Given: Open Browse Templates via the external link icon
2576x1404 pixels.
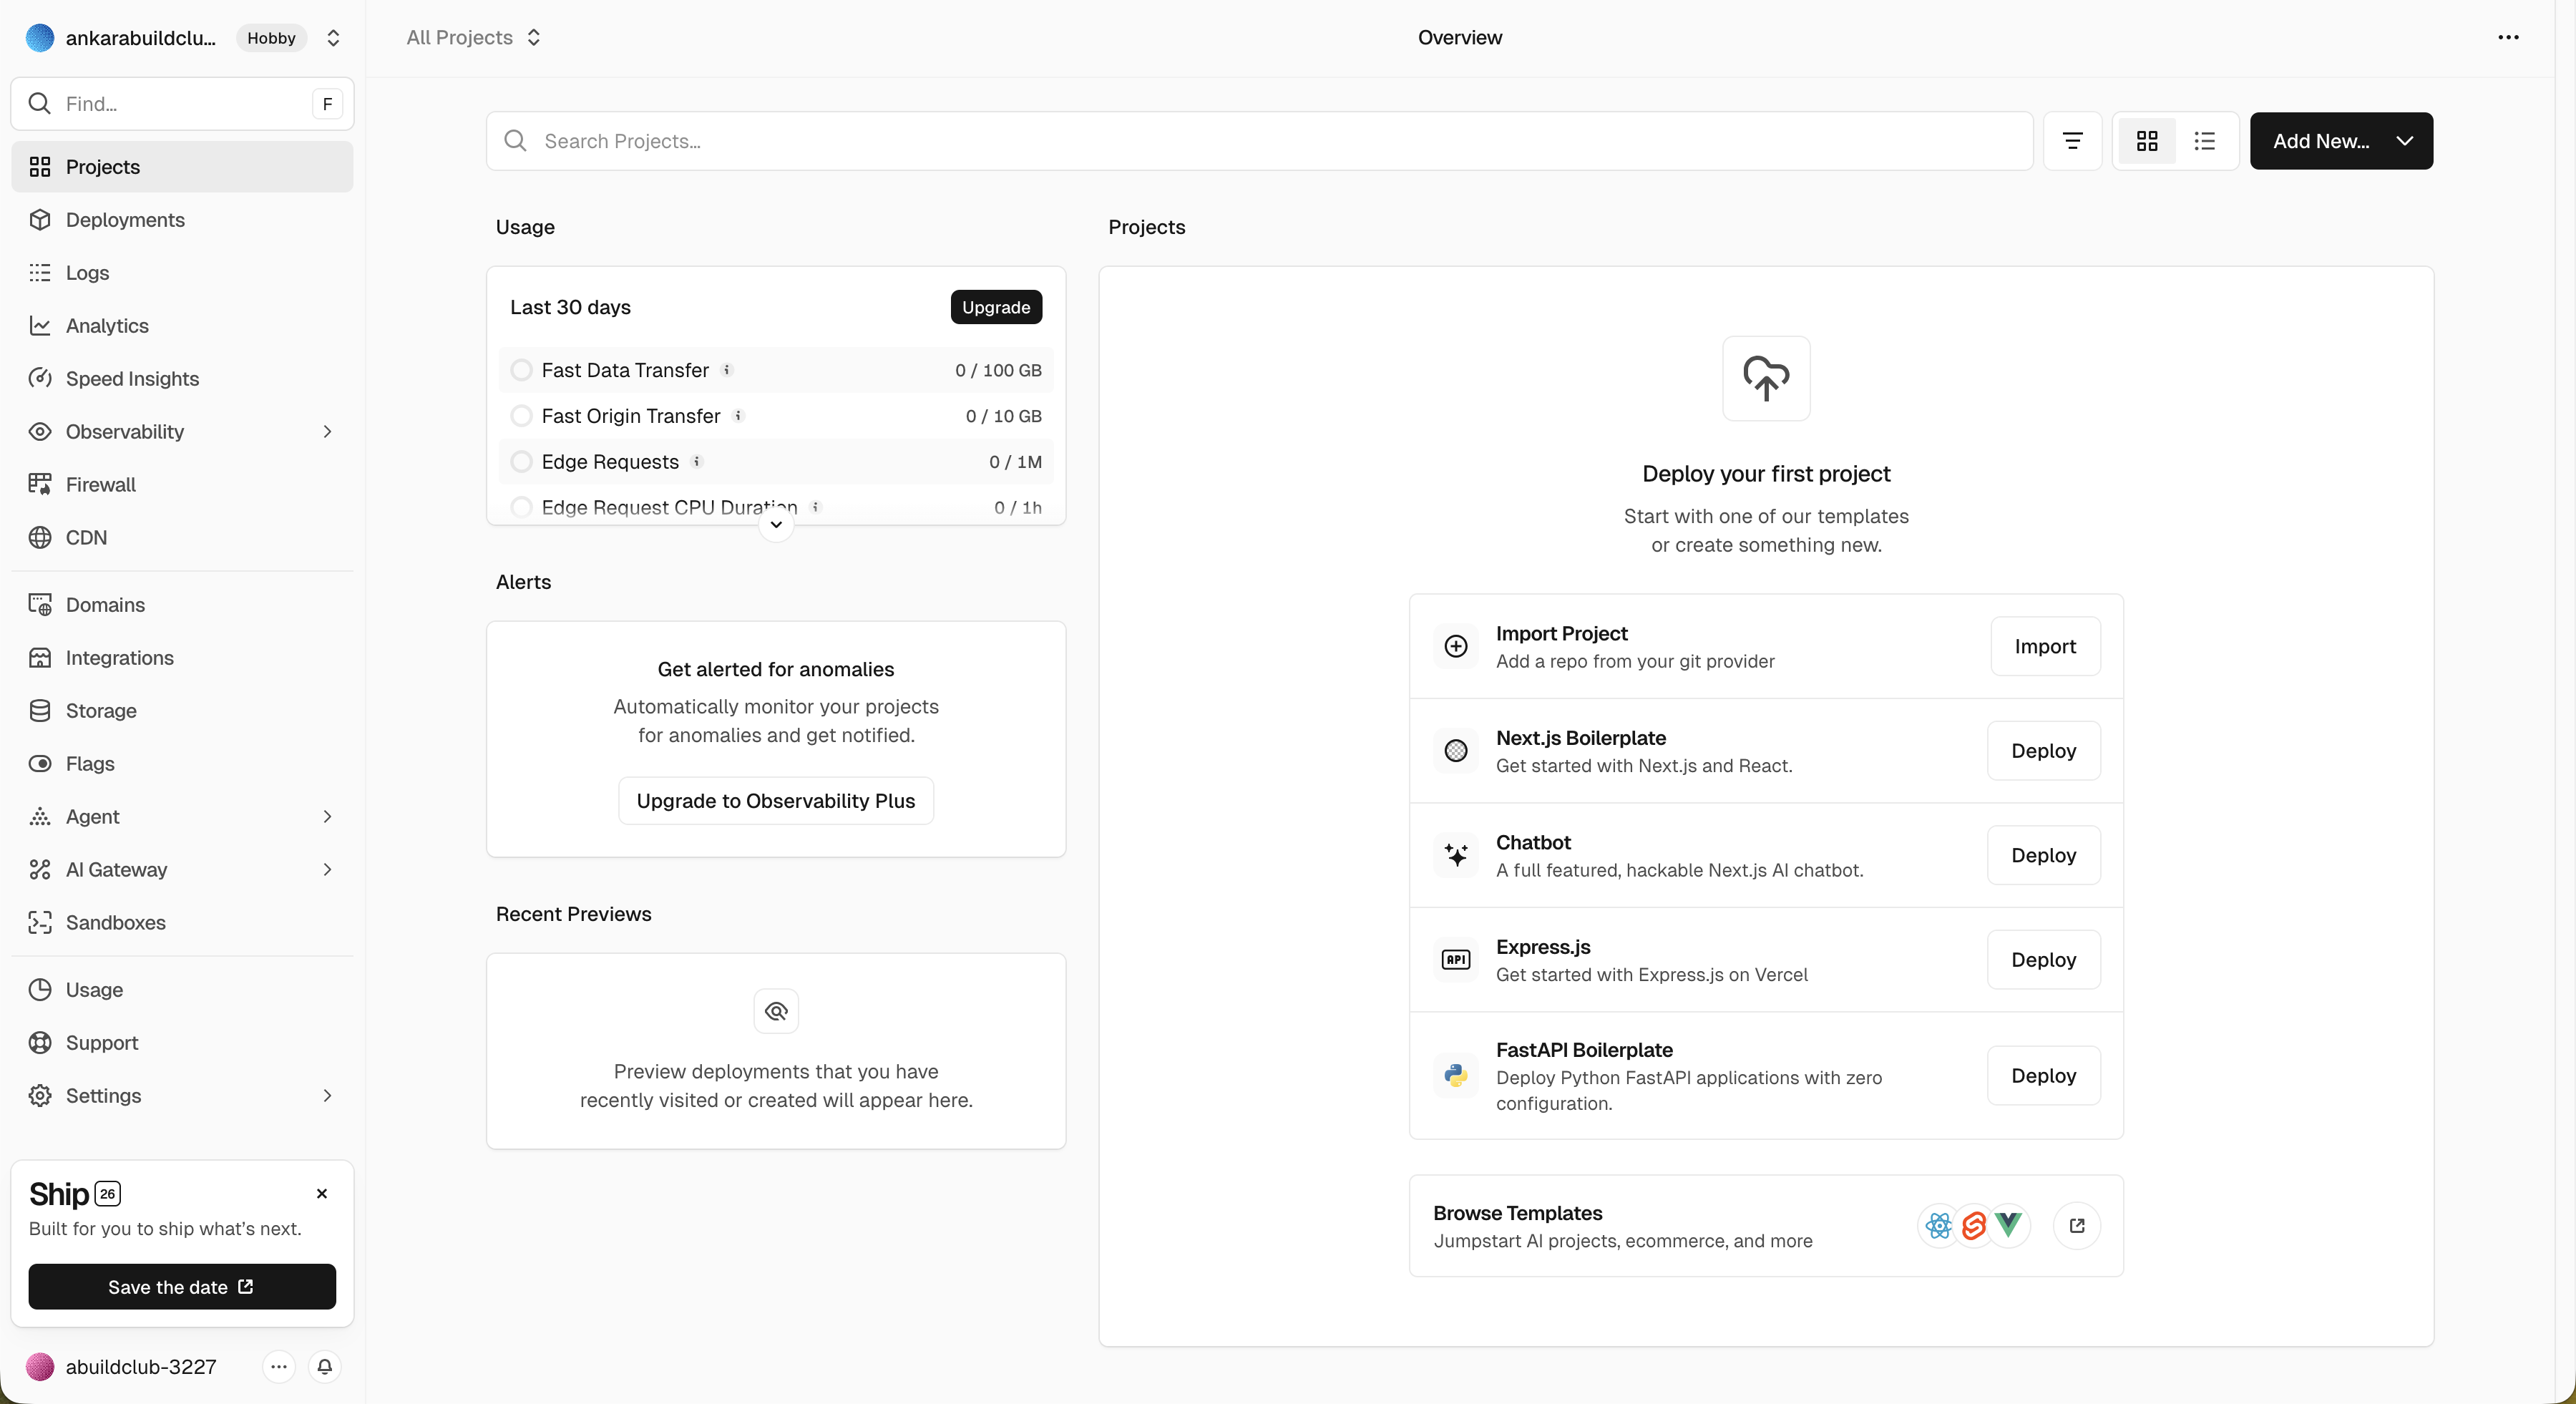Looking at the screenshot, I should (2077, 1225).
